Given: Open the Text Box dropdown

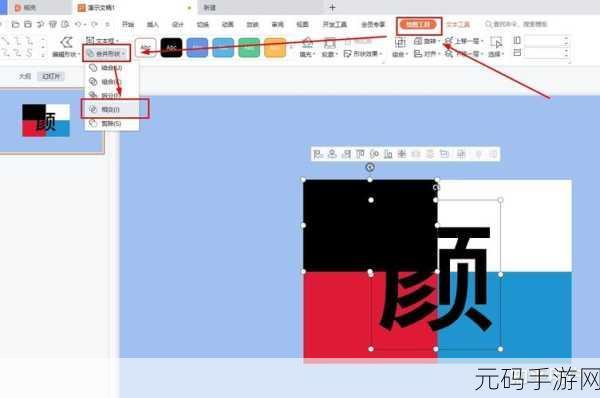Looking at the screenshot, I should pyautogui.click(x=103, y=40).
